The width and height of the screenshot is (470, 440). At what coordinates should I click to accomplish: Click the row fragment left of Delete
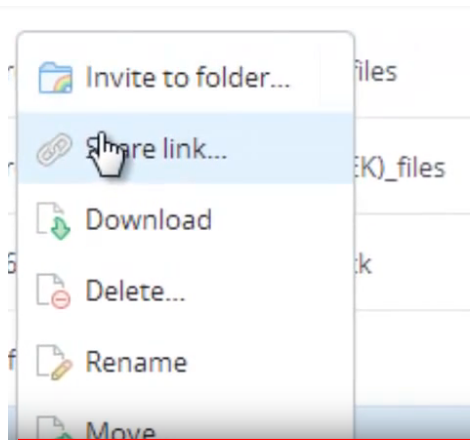[x=12, y=263]
